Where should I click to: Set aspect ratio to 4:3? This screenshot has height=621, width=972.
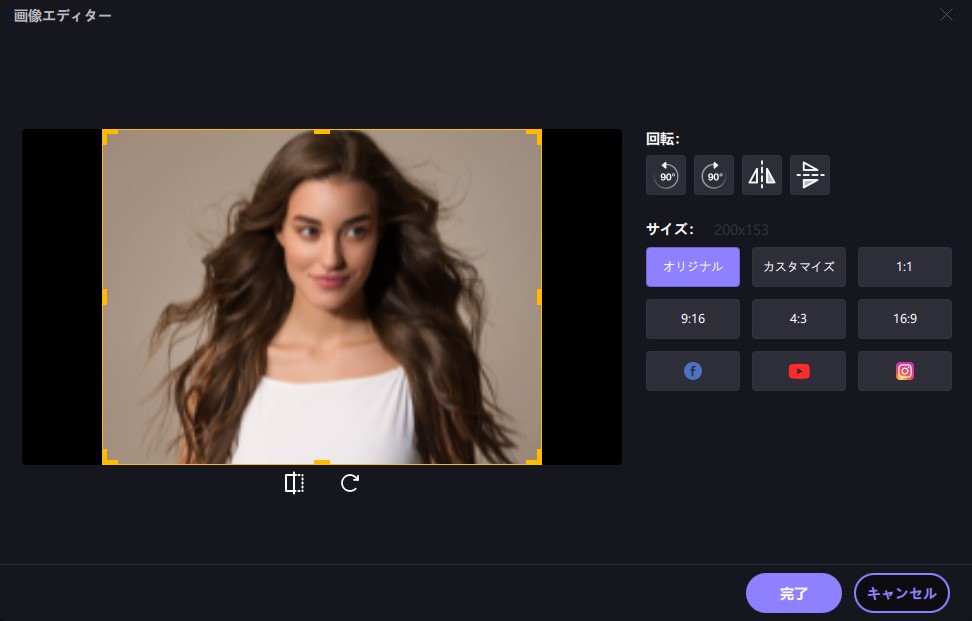pyautogui.click(x=799, y=319)
